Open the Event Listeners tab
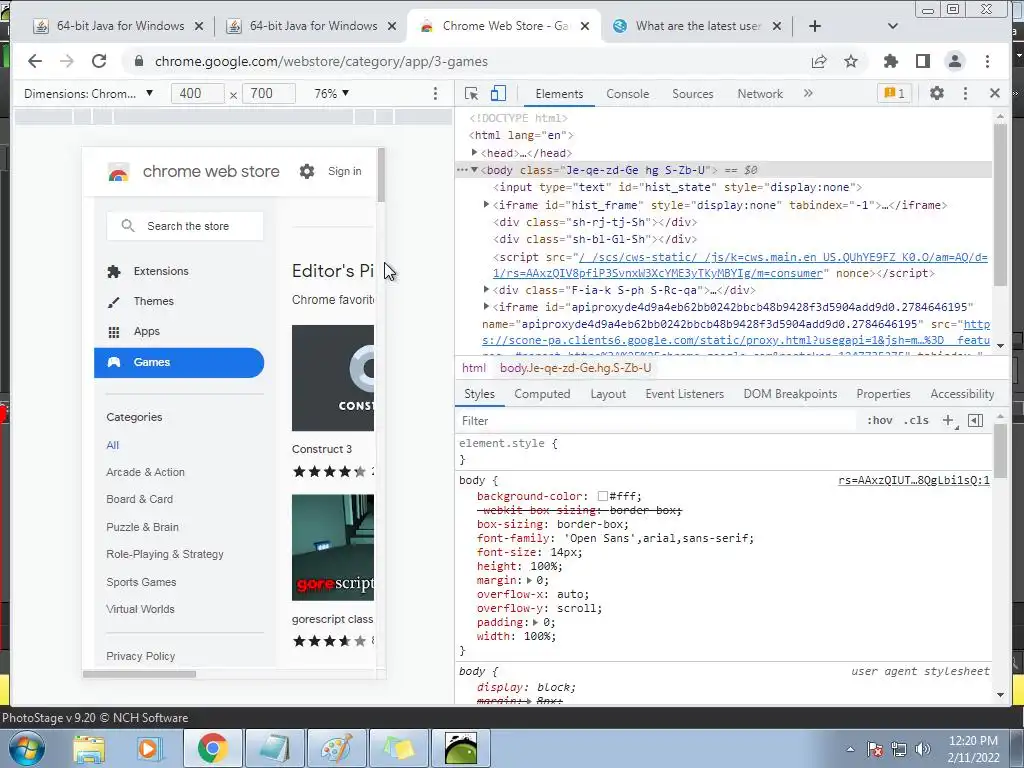 click(684, 394)
